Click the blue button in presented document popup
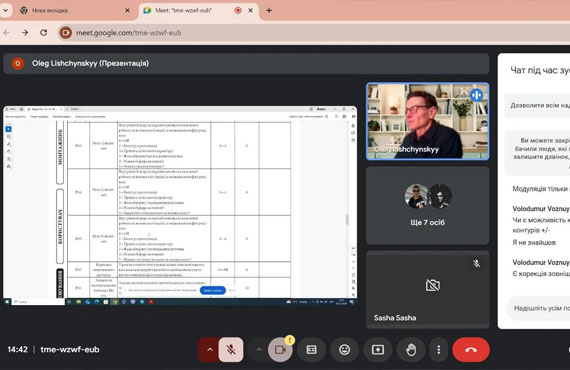570x370 pixels. pyautogui.click(x=213, y=290)
